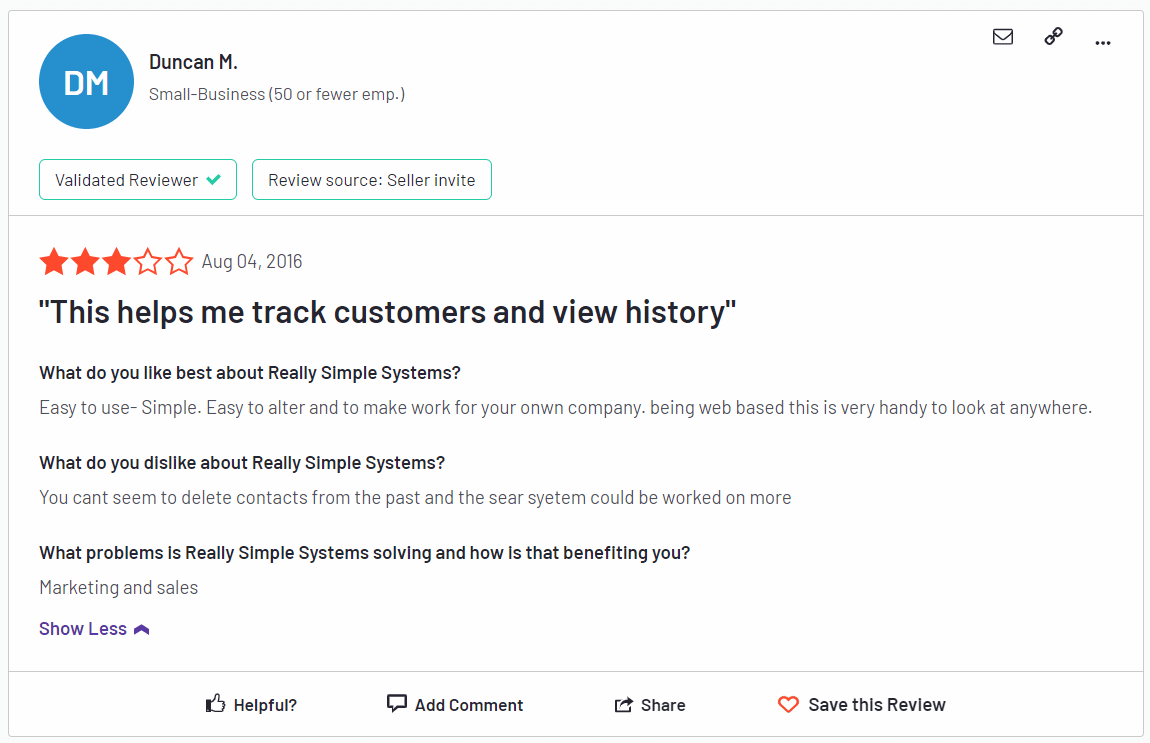Viewport: 1150px width, 743px height.
Task: Click 'What do you like best' heading
Action: 249,373
